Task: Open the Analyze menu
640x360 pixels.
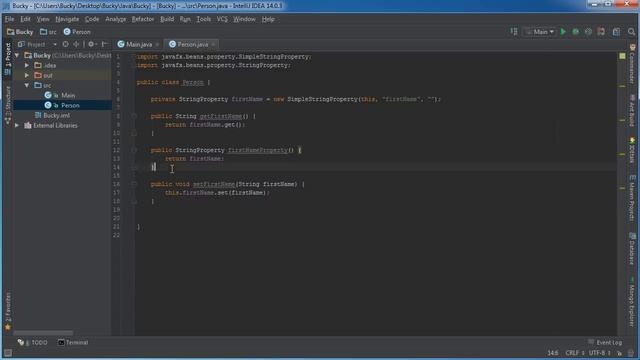Action: pos(116,19)
